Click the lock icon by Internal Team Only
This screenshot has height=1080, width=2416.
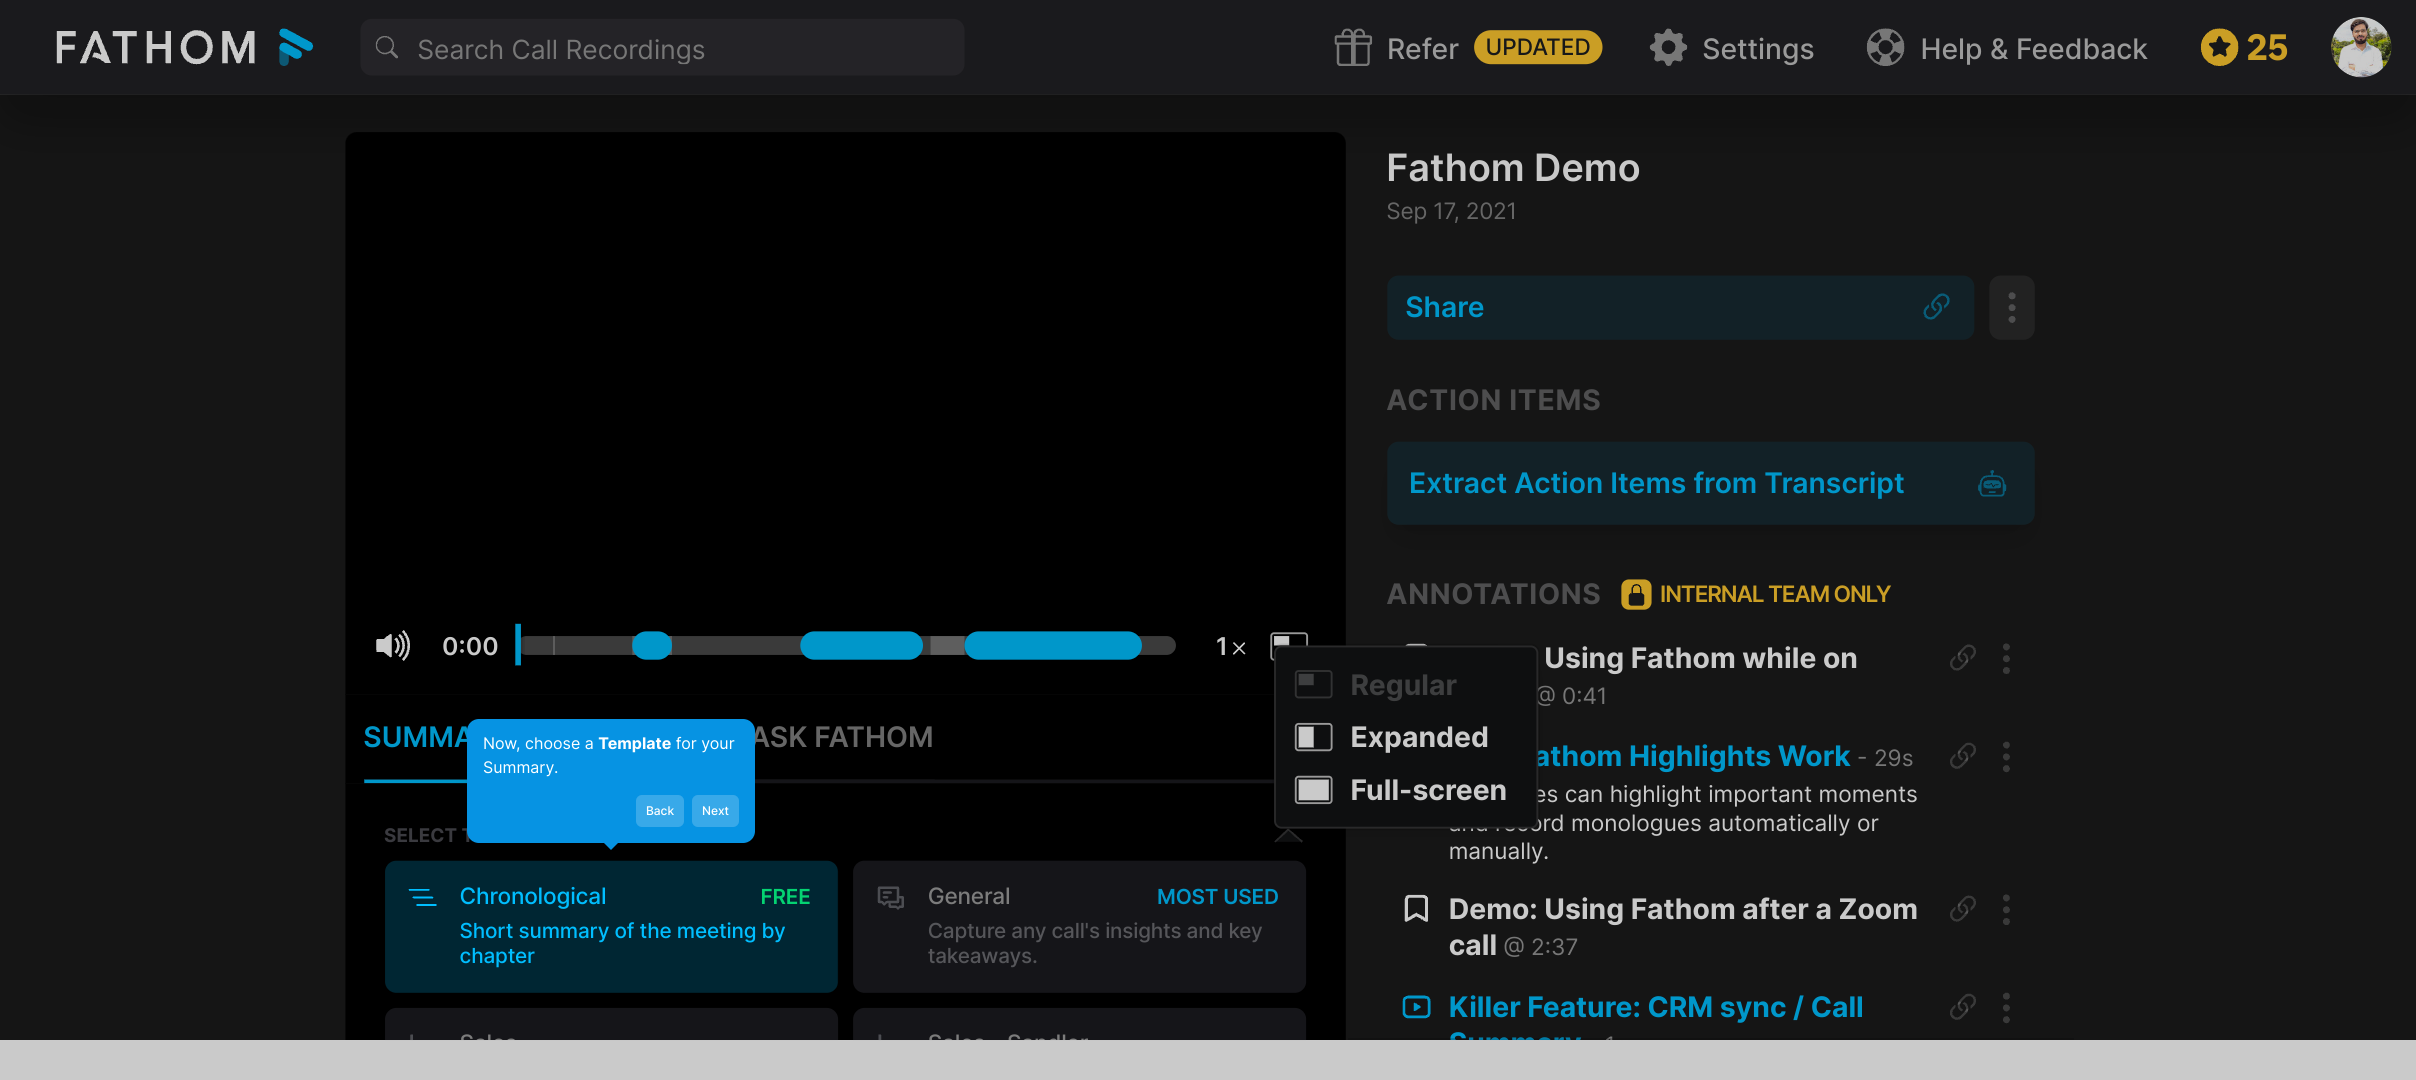tap(1636, 594)
